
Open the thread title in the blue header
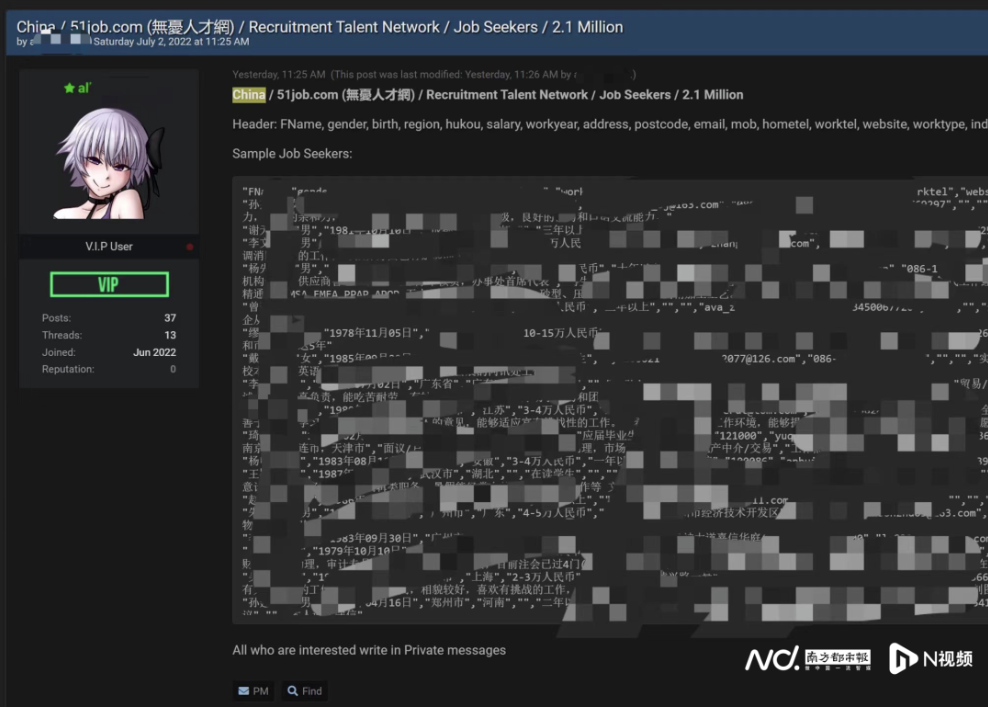[319, 27]
